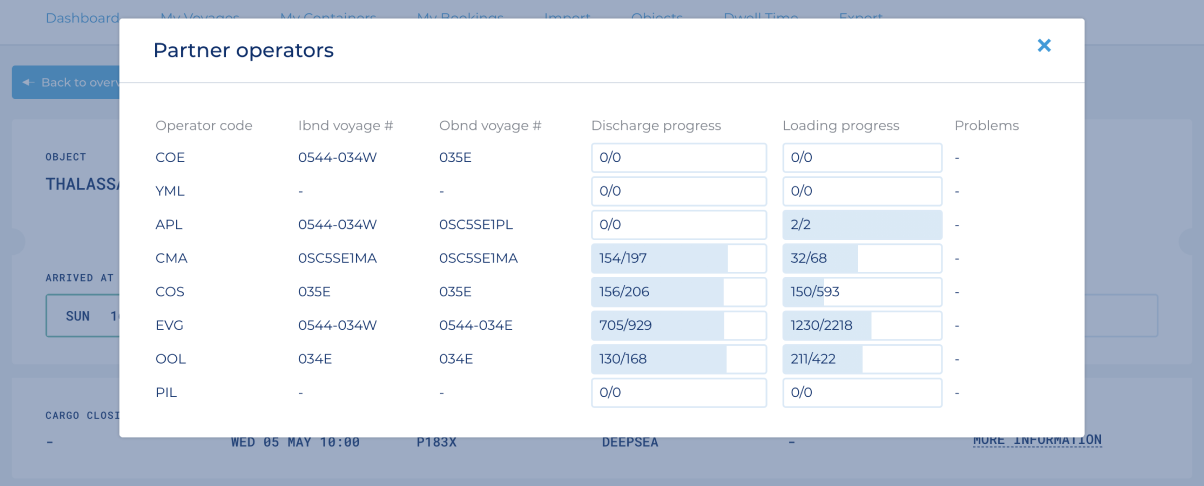The width and height of the screenshot is (1204, 486).
Task: Select operator code PIL
Action: (x=166, y=392)
